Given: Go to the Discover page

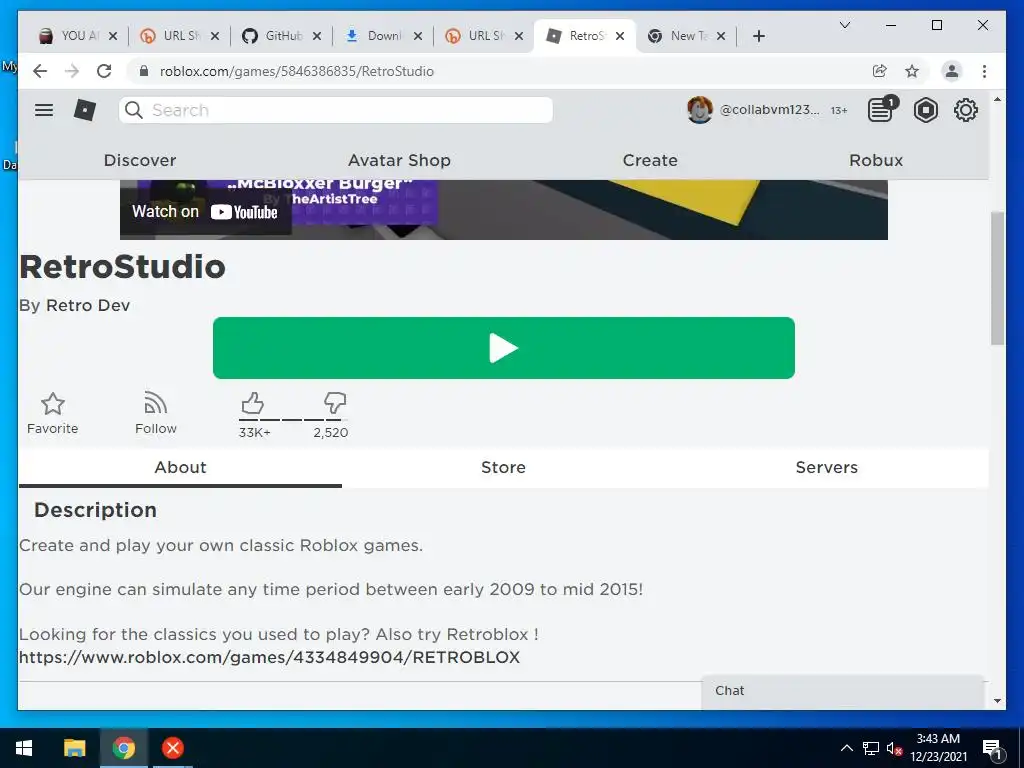Looking at the screenshot, I should 140,160.
